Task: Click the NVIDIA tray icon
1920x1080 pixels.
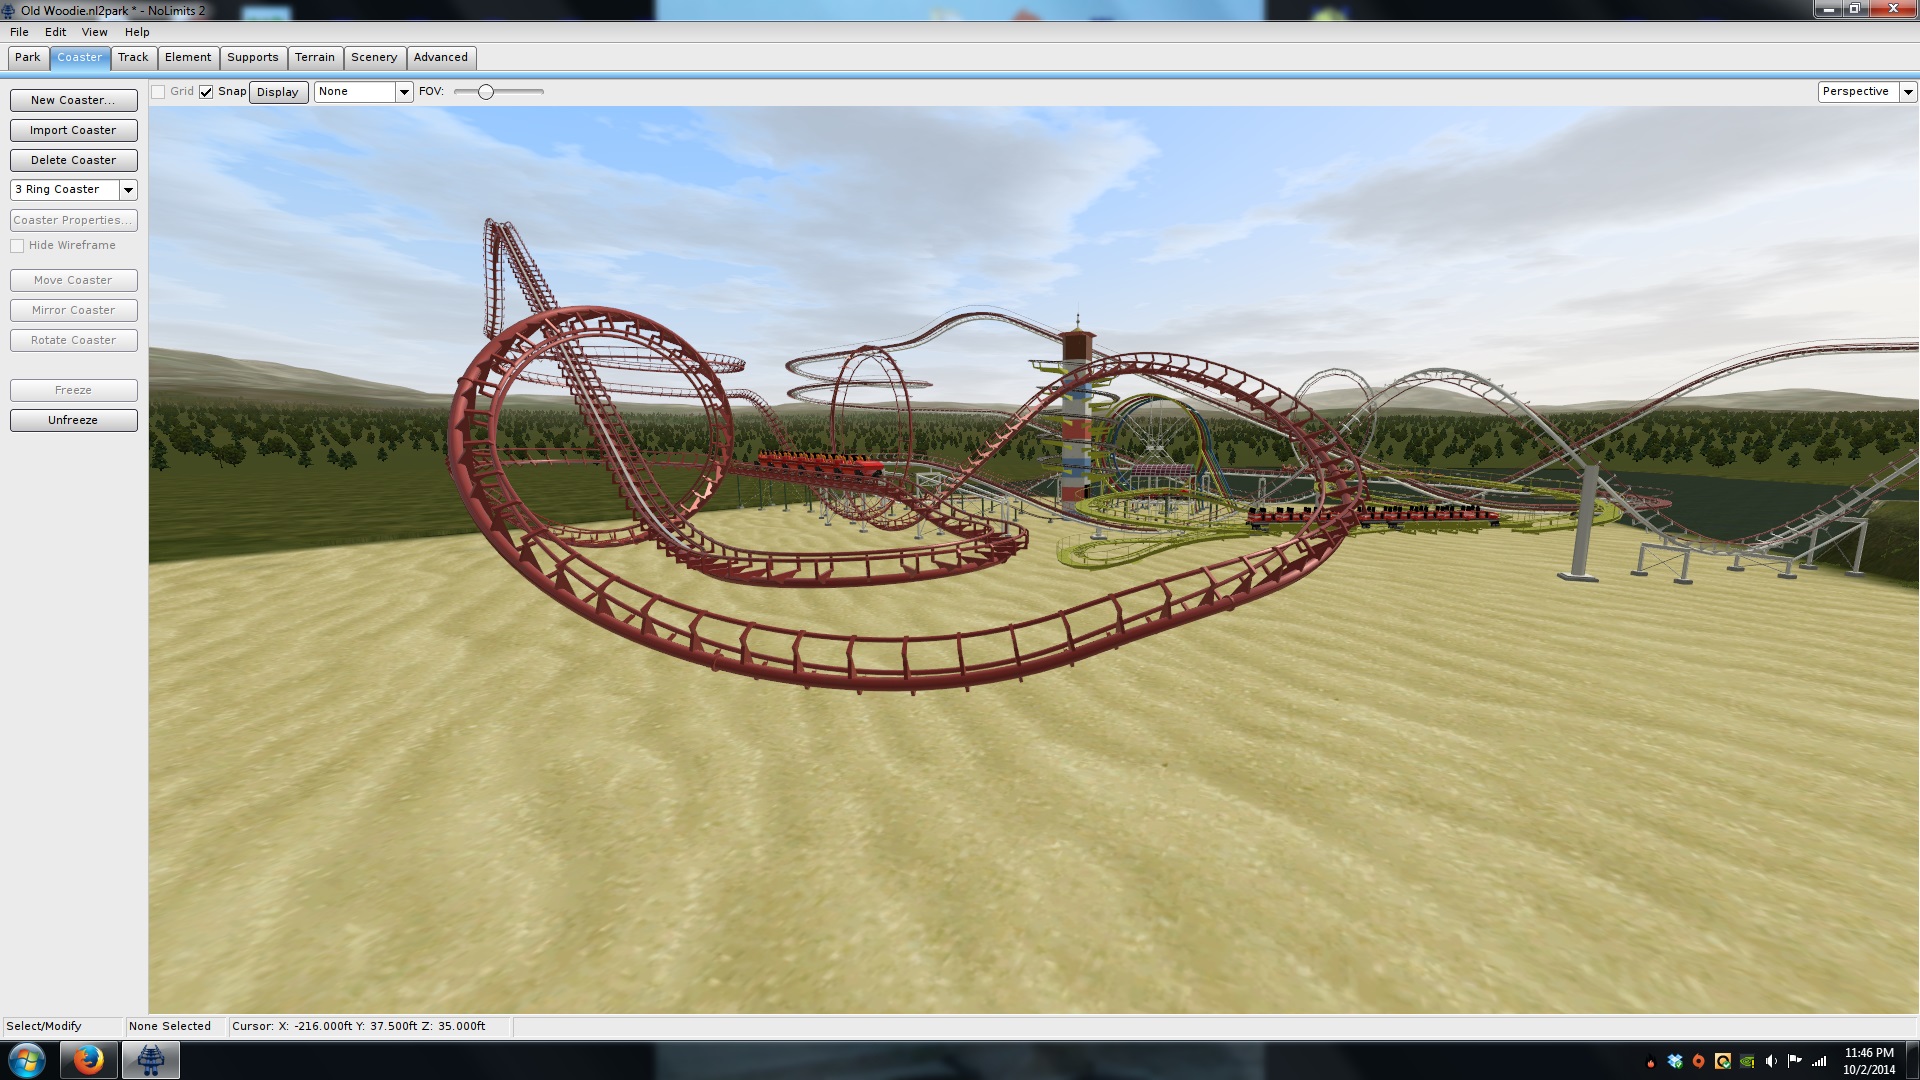Action: [1747, 1061]
